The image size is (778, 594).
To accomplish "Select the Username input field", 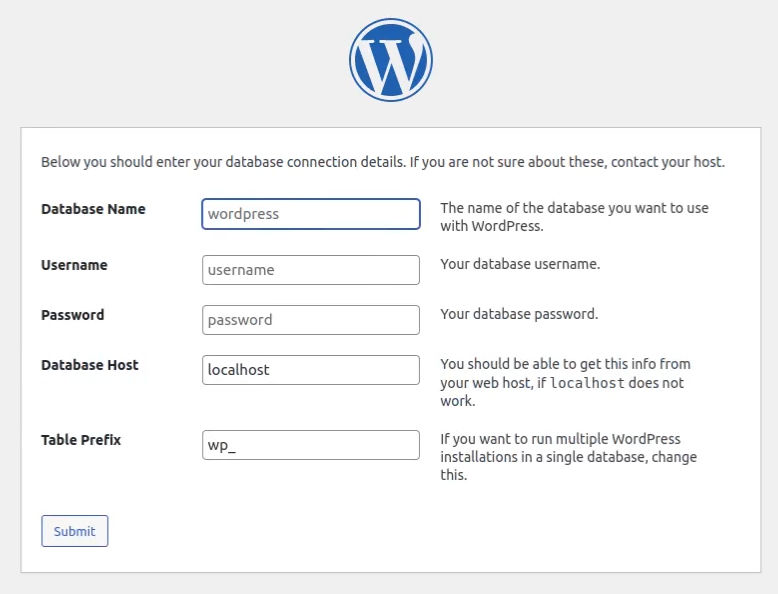I will click(x=311, y=270).
